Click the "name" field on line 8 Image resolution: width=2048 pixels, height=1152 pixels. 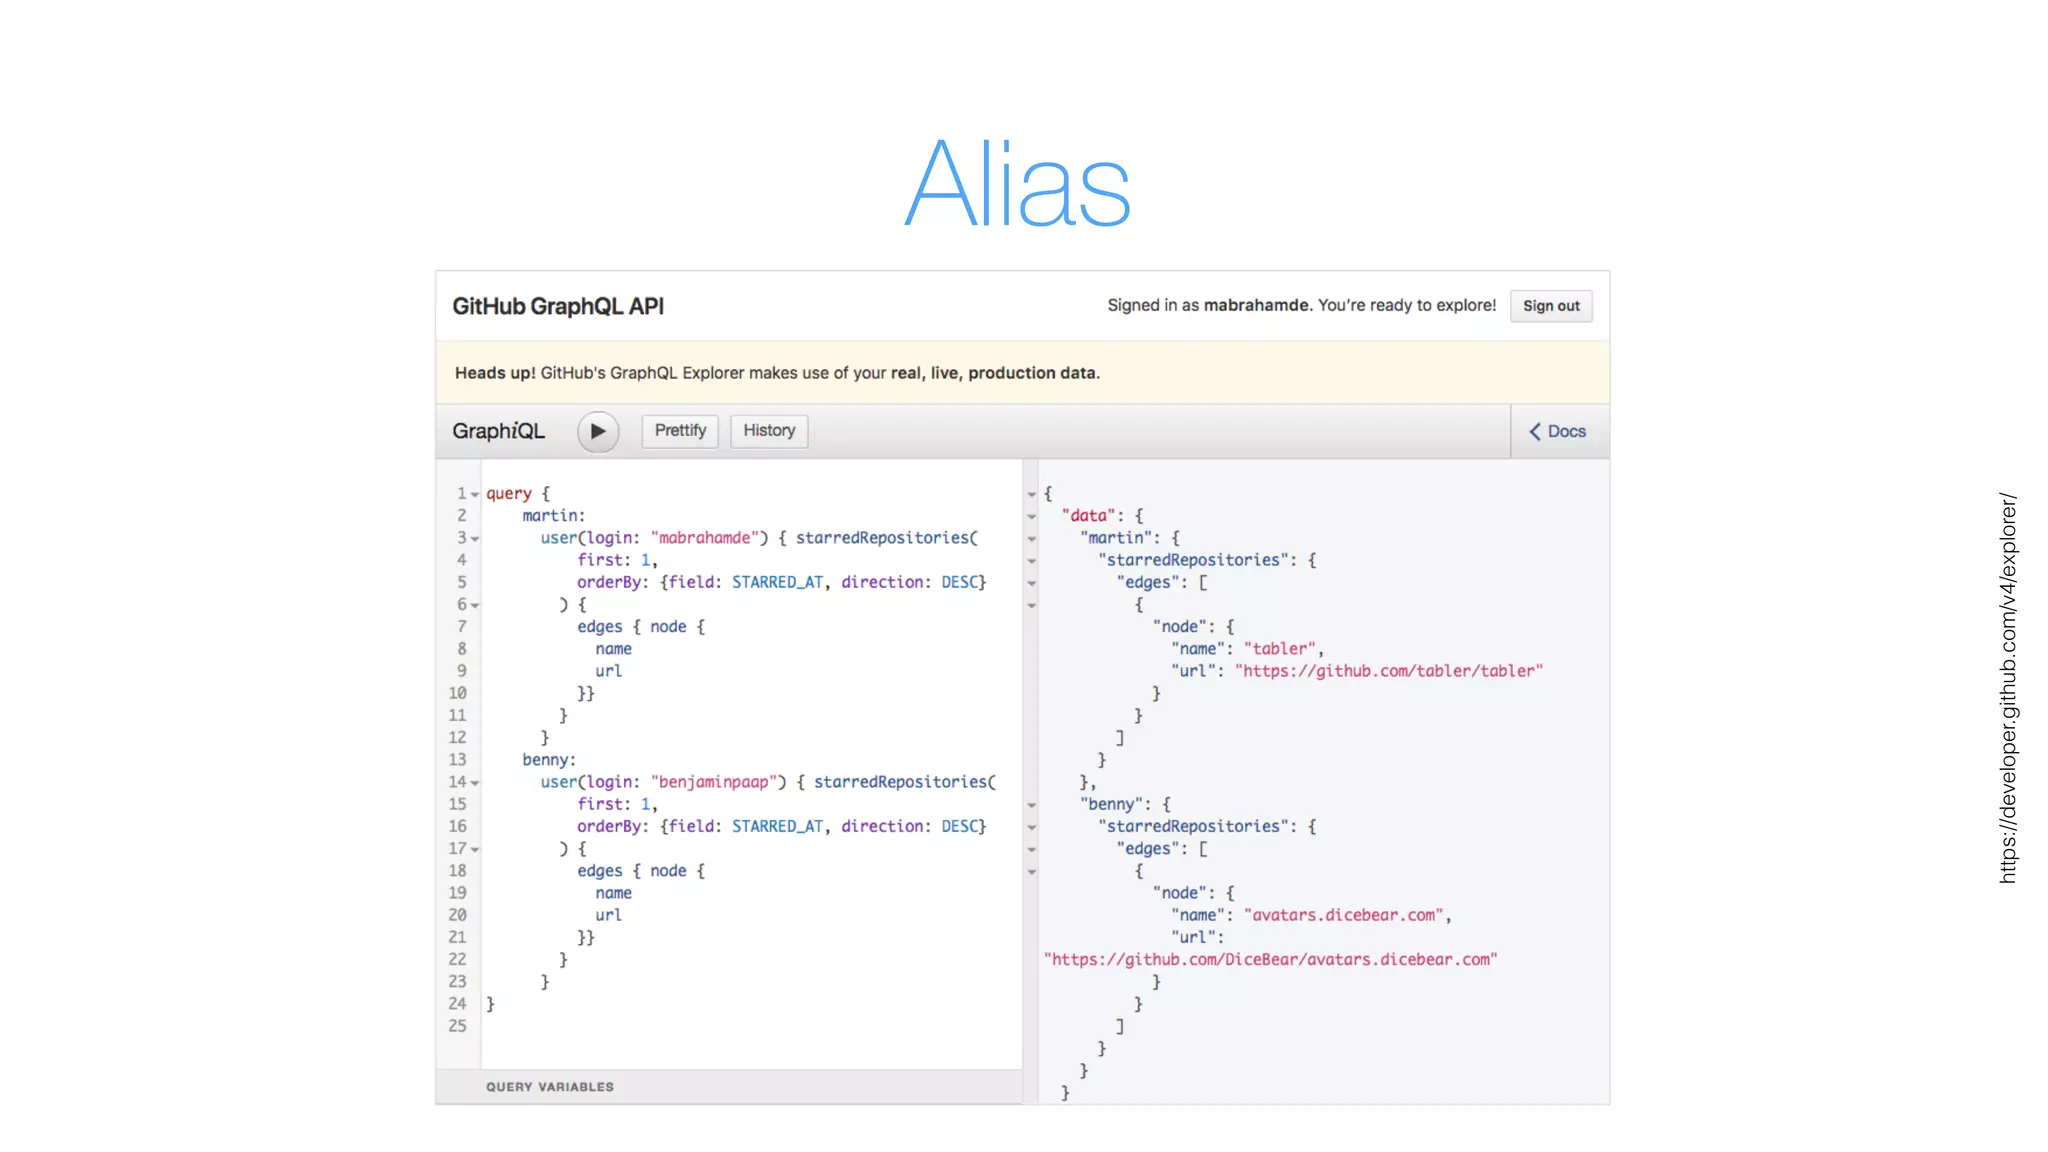pos(613,649)
